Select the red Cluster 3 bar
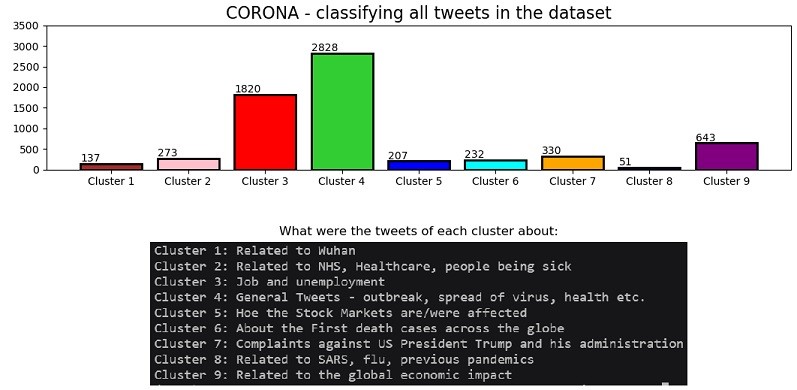The height and width of the screenshot is (390, 797). 265,132
